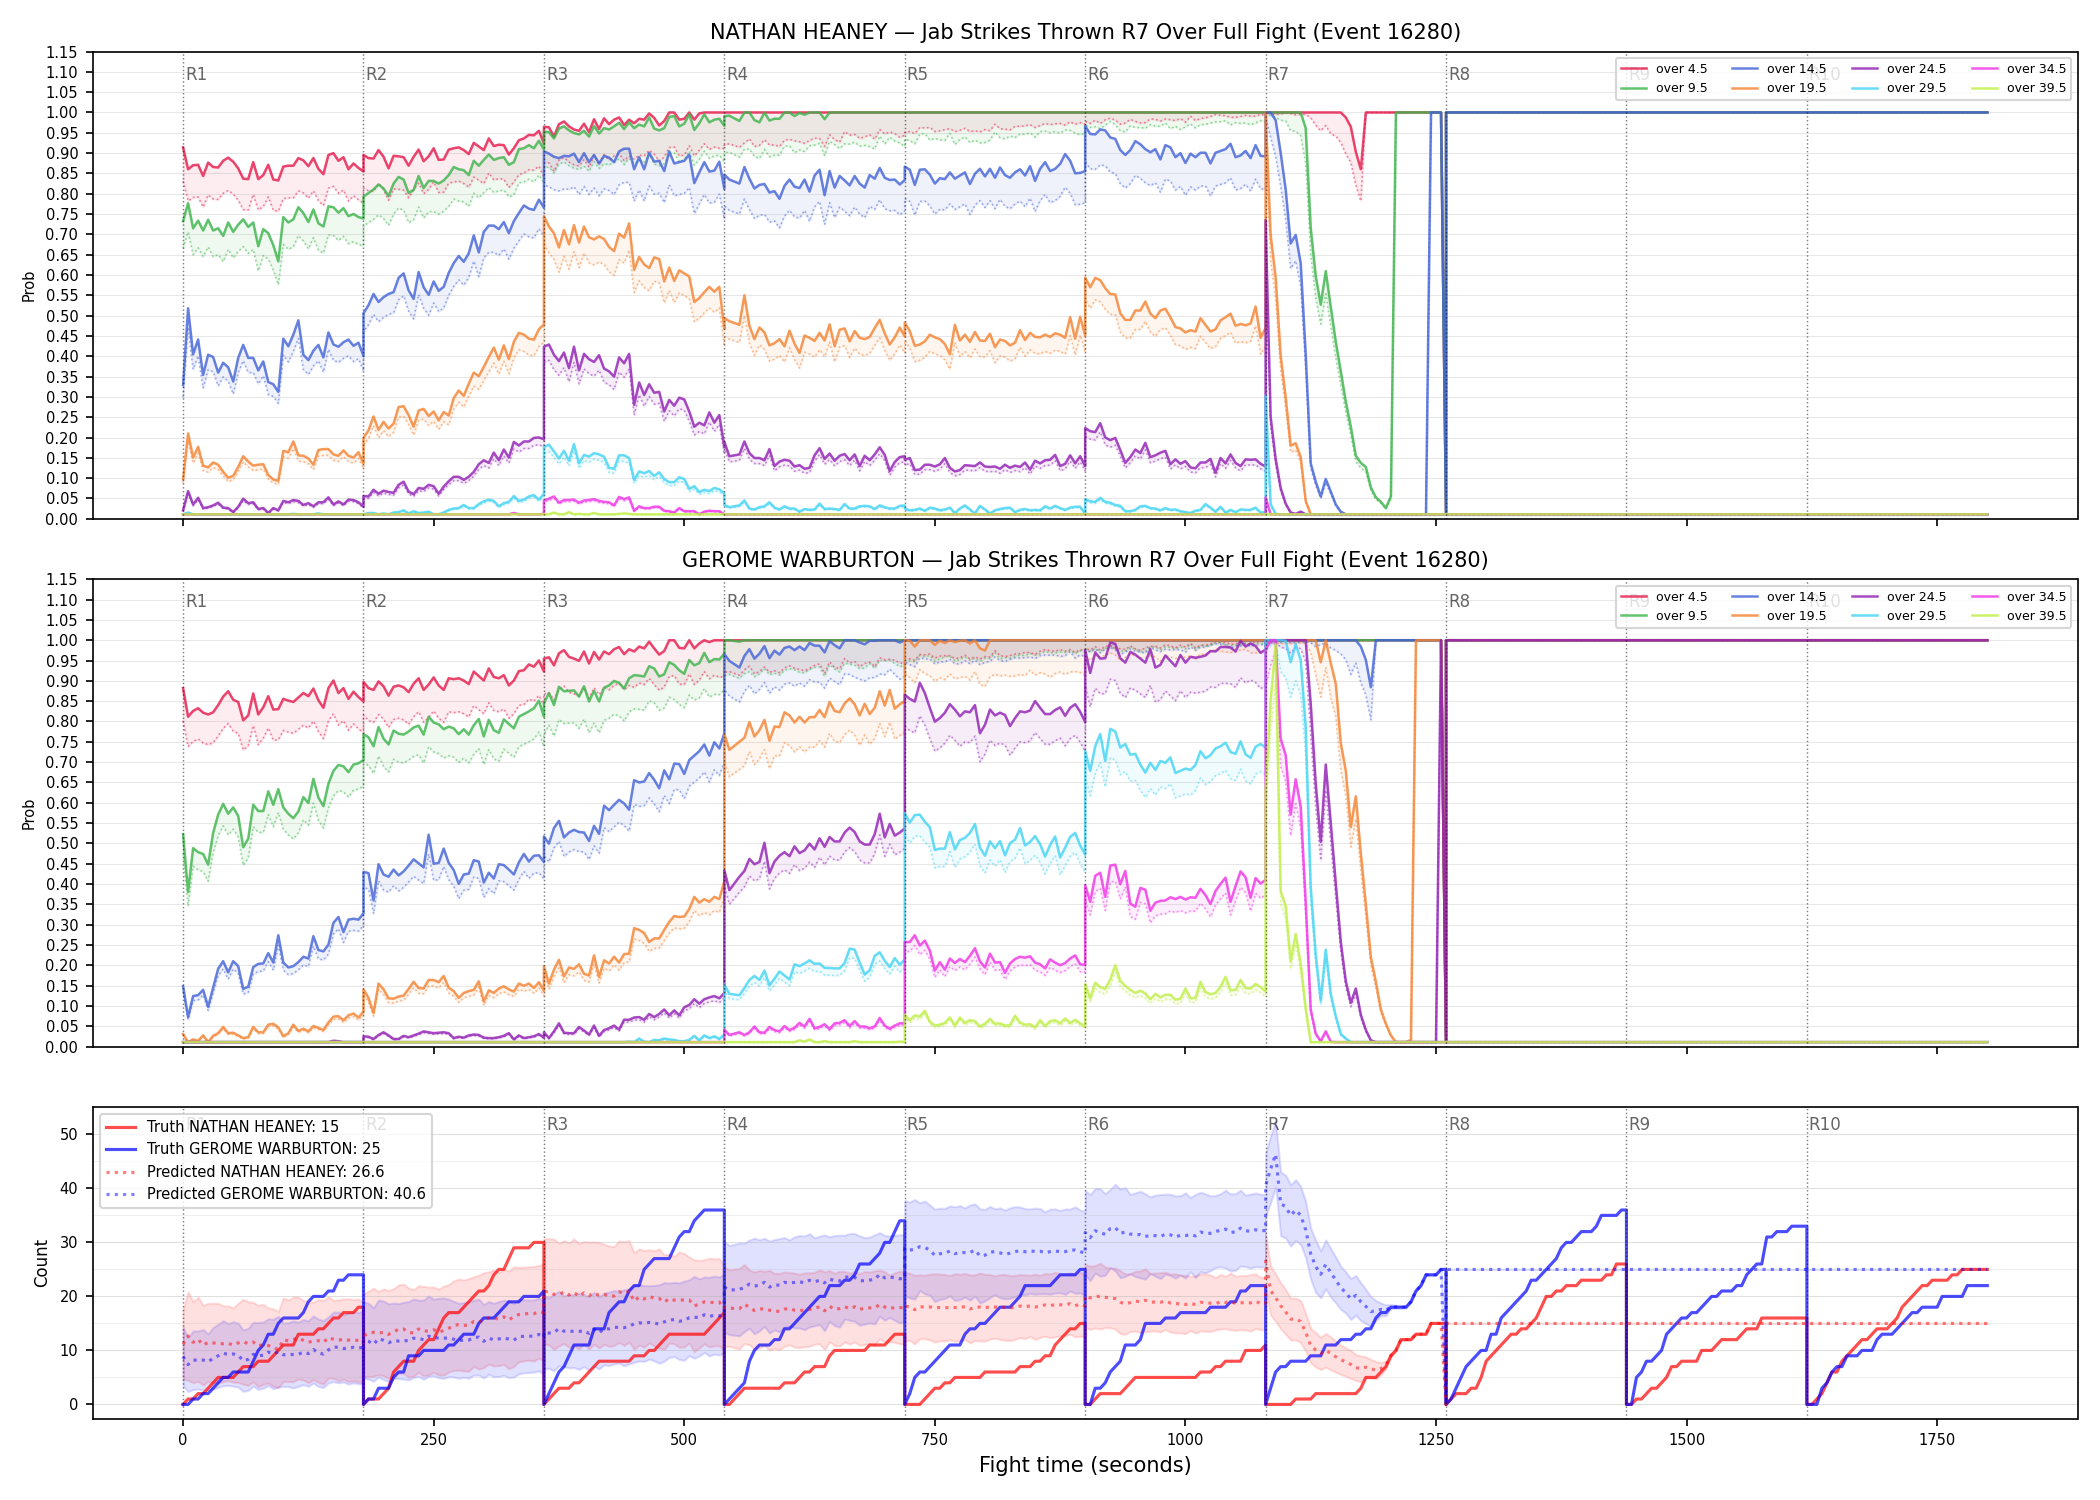Click the R5 marker in the Count chart
The width and height of the screenshot is (2100, 1500).
pos(917,1124)
